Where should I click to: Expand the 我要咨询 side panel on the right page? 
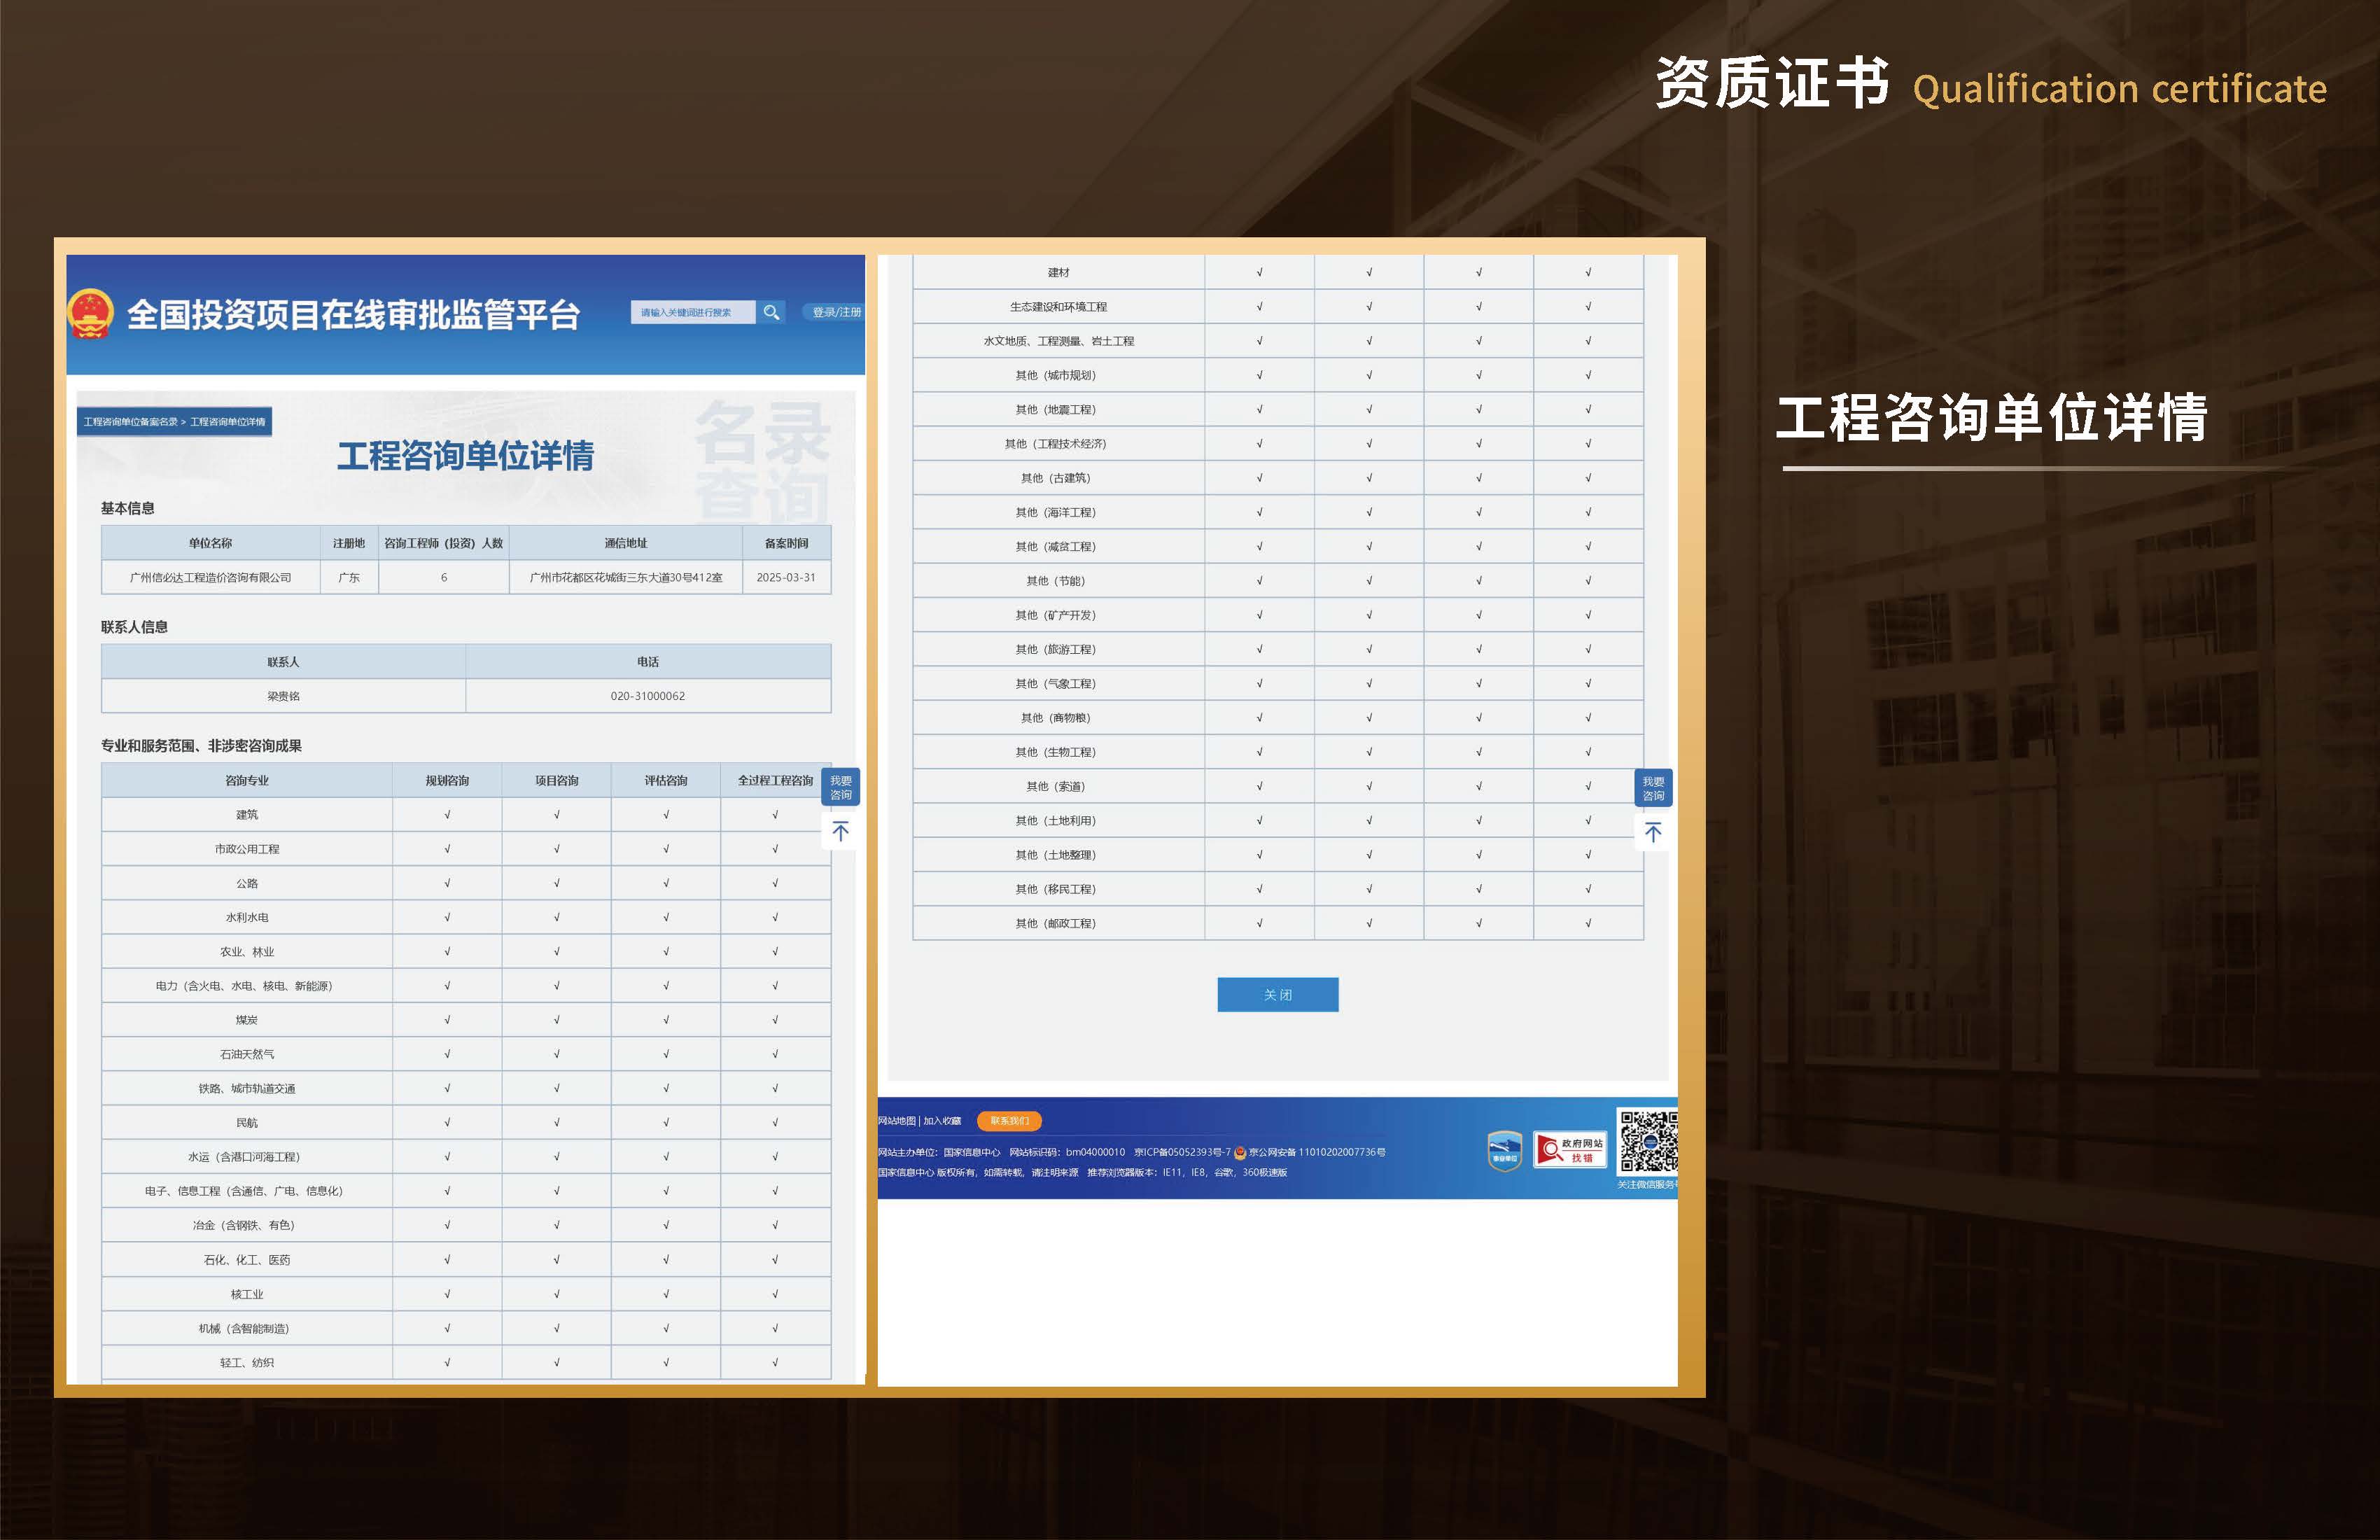(1654, 789)
